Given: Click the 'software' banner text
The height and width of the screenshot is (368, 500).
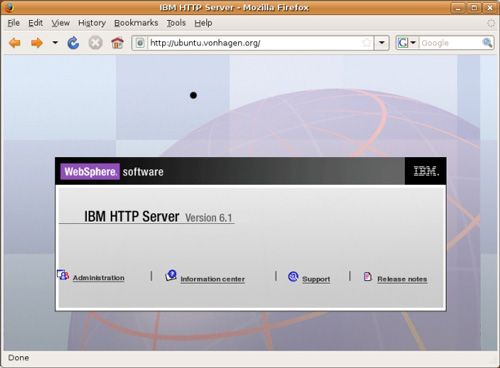Looking at the screenshot, I should point(143,172).
